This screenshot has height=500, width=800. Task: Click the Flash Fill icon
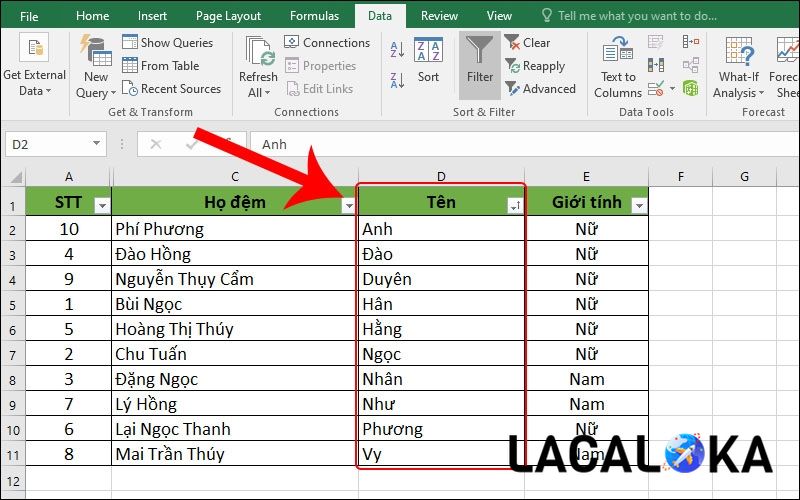coord(656,42)
